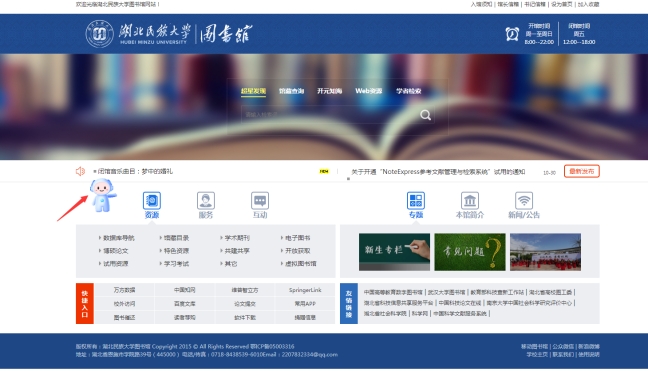Click the 最新发布 button
Image resolution: width=648 pixels, height=387 pixels.
coord(582,171)
